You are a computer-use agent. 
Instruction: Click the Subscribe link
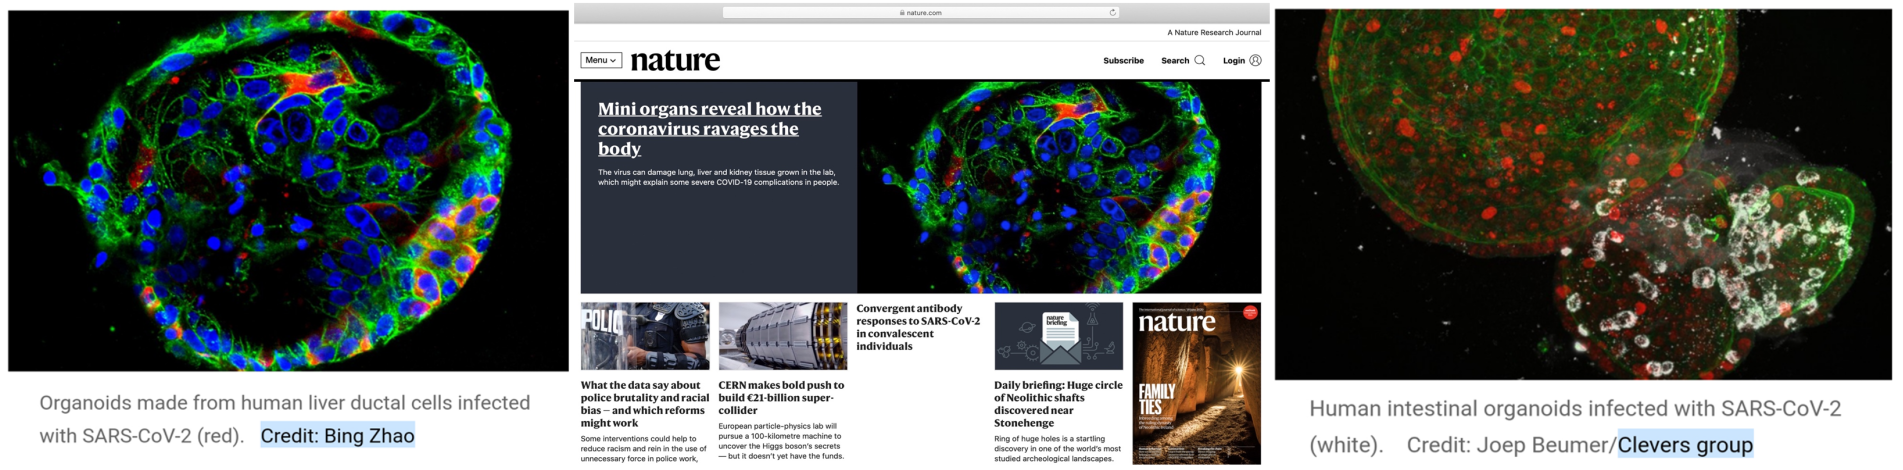1123,61
